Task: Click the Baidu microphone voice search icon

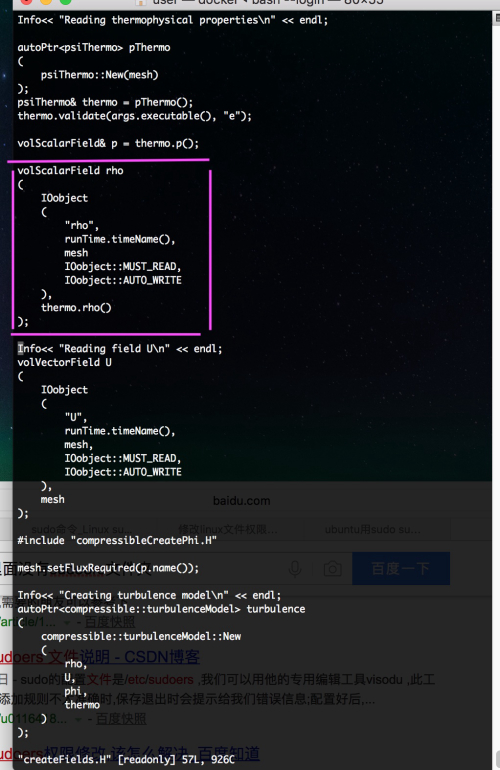Action: click(295, 569)
